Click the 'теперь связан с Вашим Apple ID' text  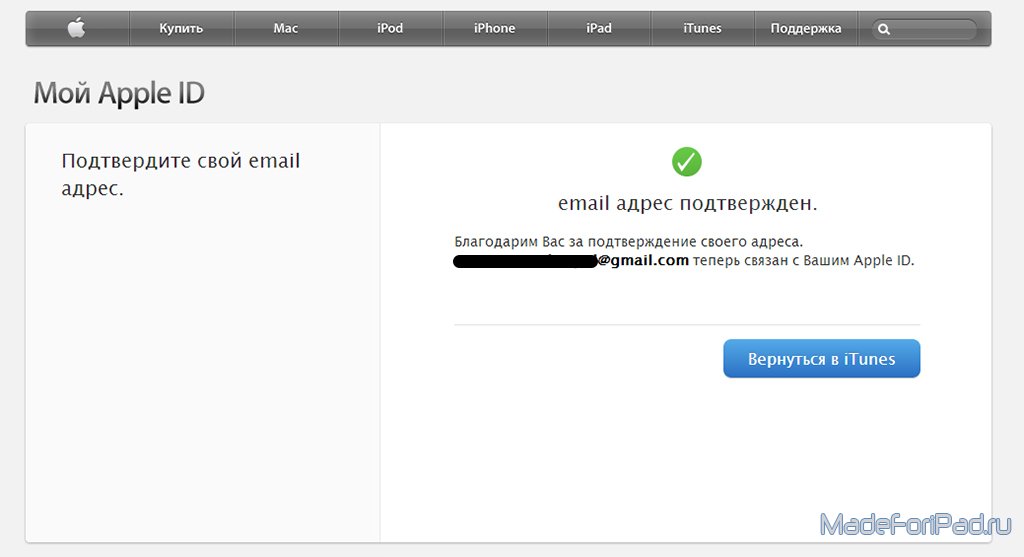(804, 261)
